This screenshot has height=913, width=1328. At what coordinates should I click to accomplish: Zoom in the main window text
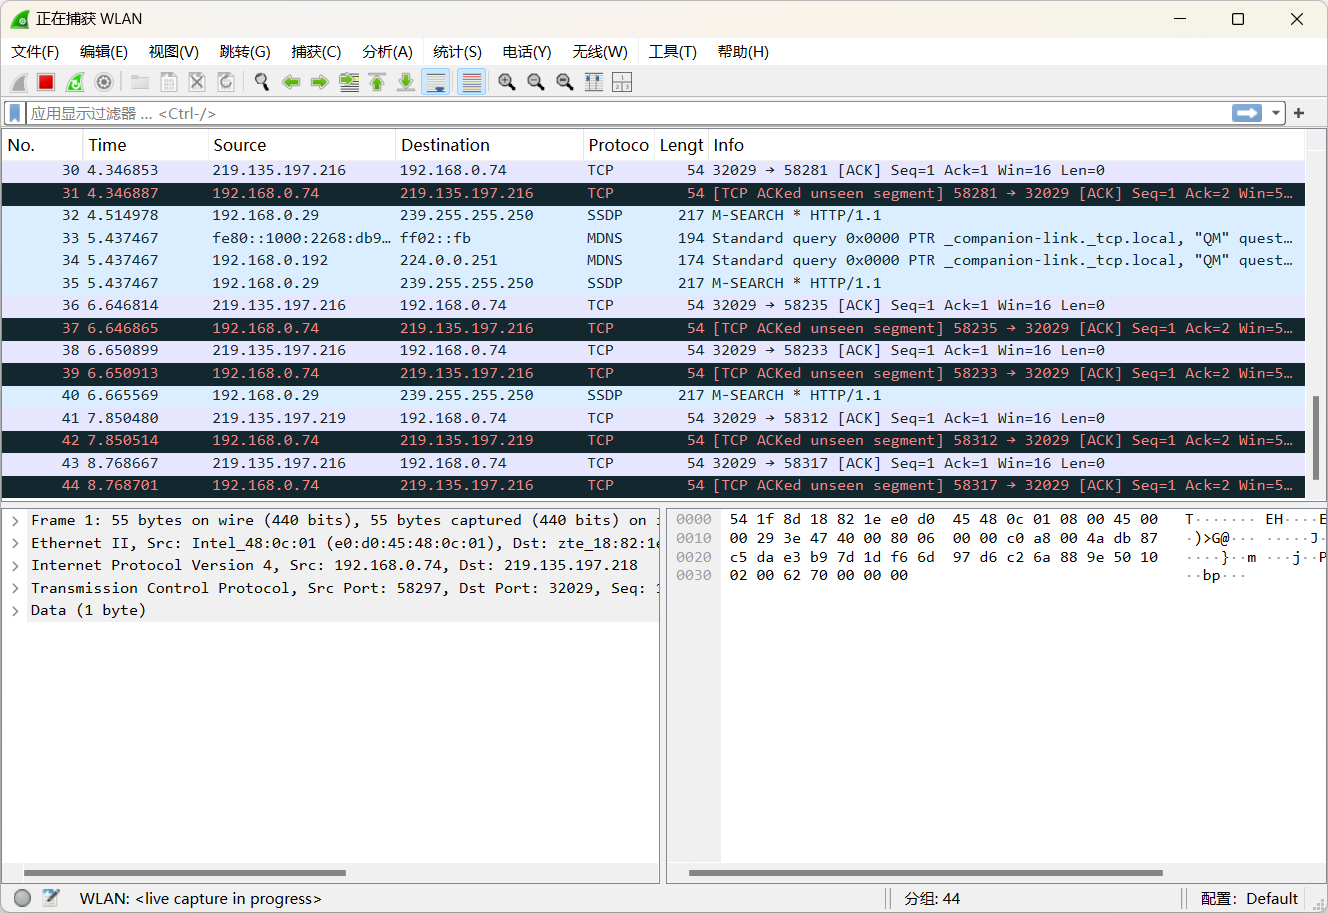(507, 82)
